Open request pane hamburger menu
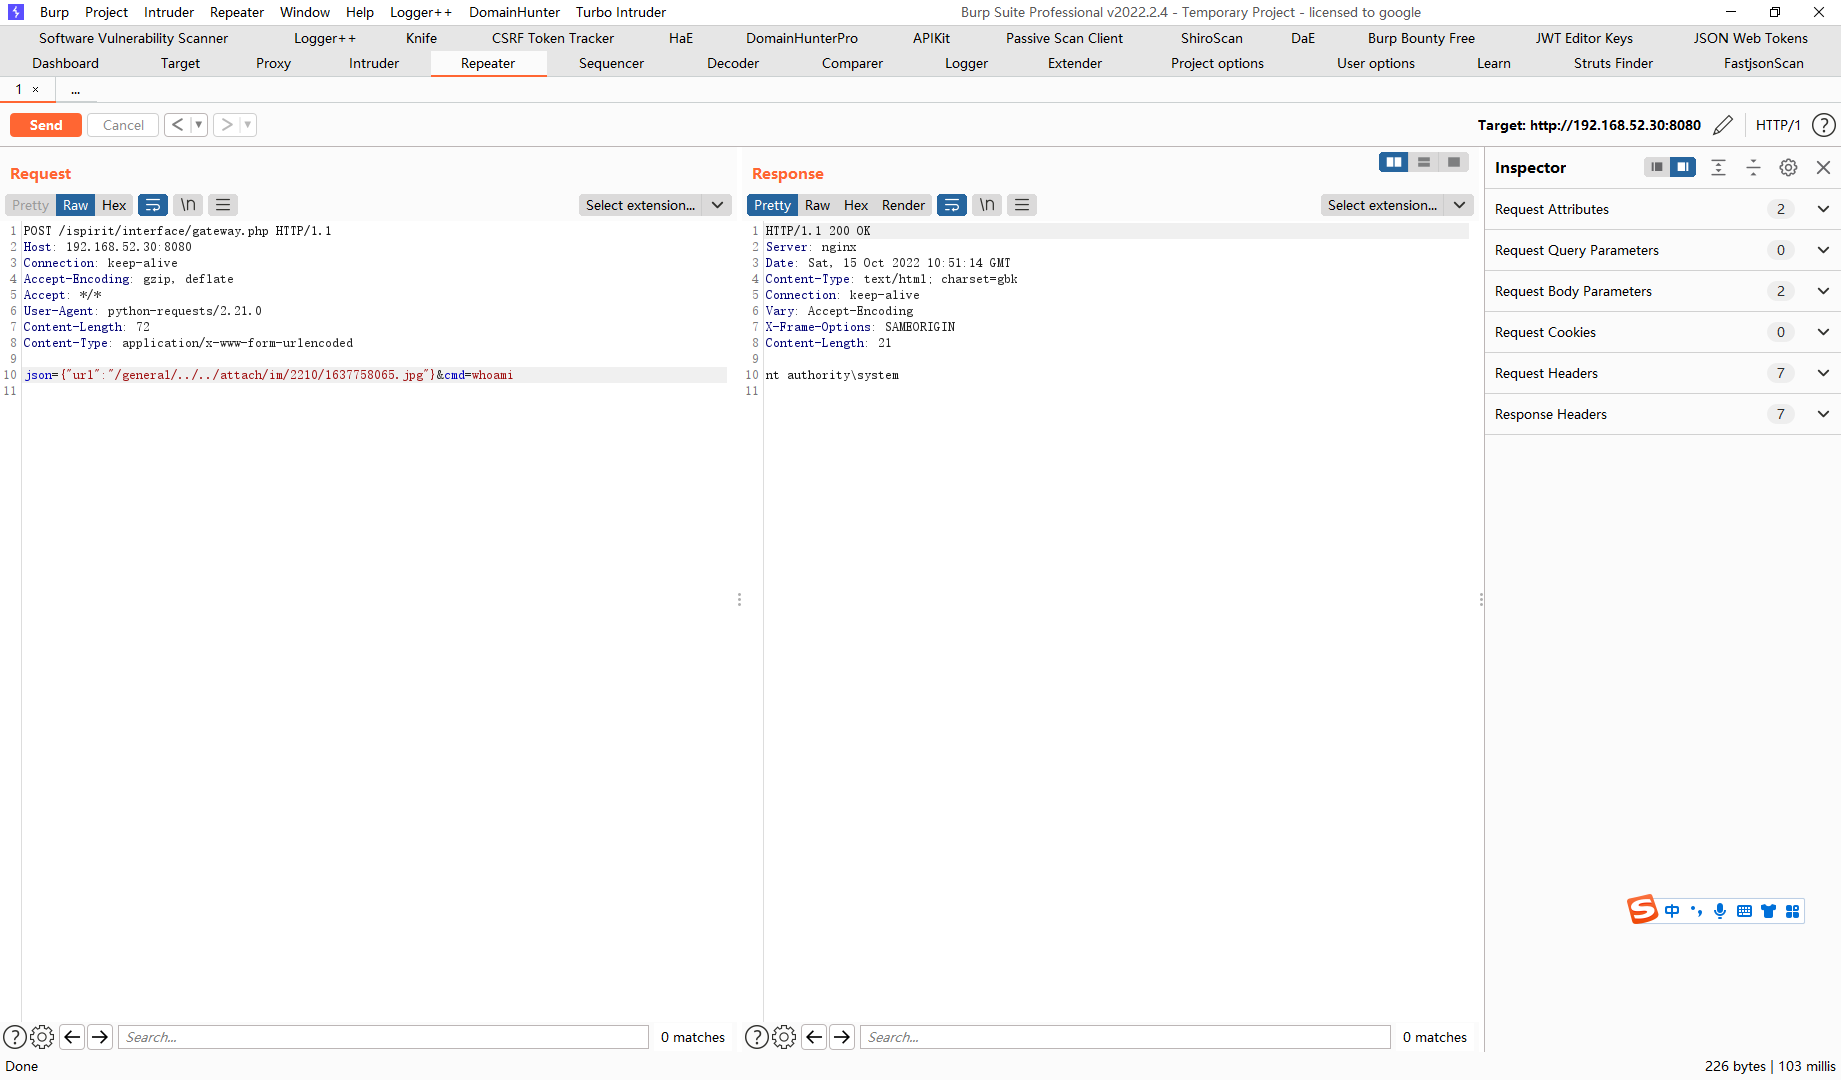 click(223, 205)
